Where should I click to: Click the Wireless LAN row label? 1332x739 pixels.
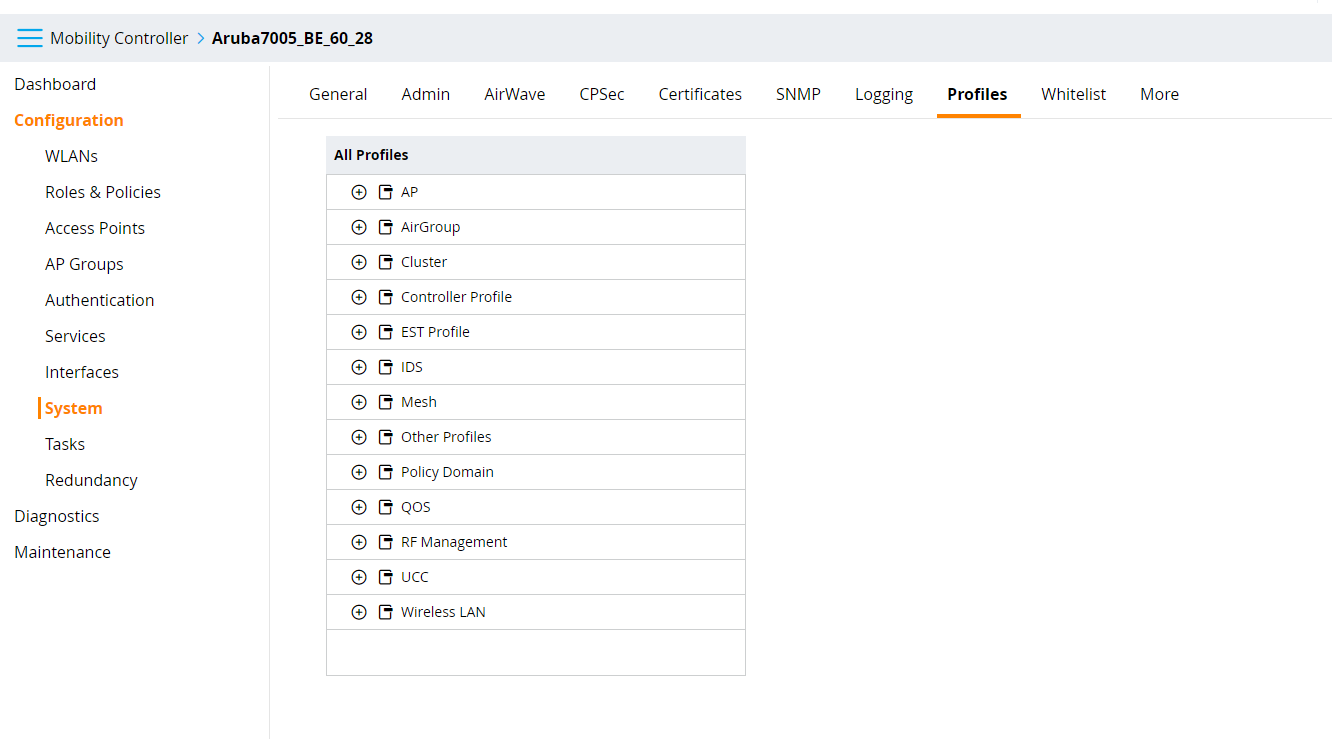443,612
